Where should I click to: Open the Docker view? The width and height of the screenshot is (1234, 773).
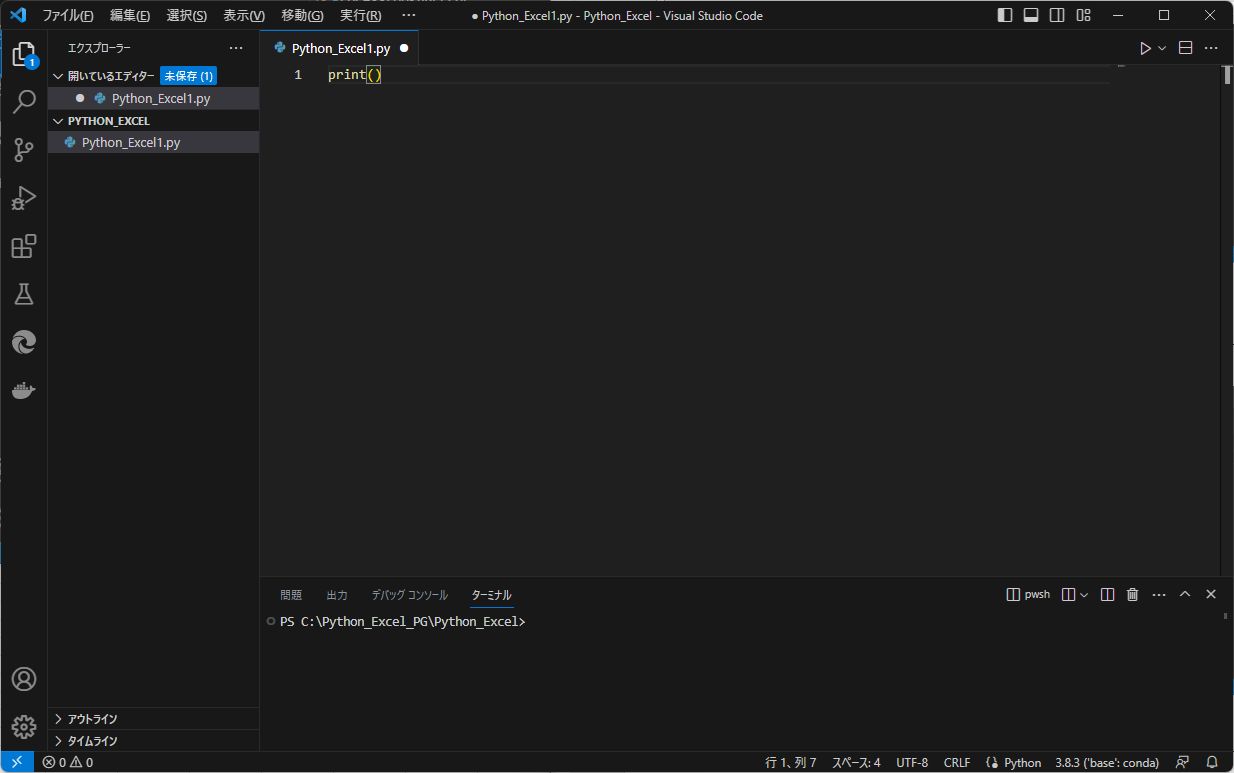[x=24, y=390]
